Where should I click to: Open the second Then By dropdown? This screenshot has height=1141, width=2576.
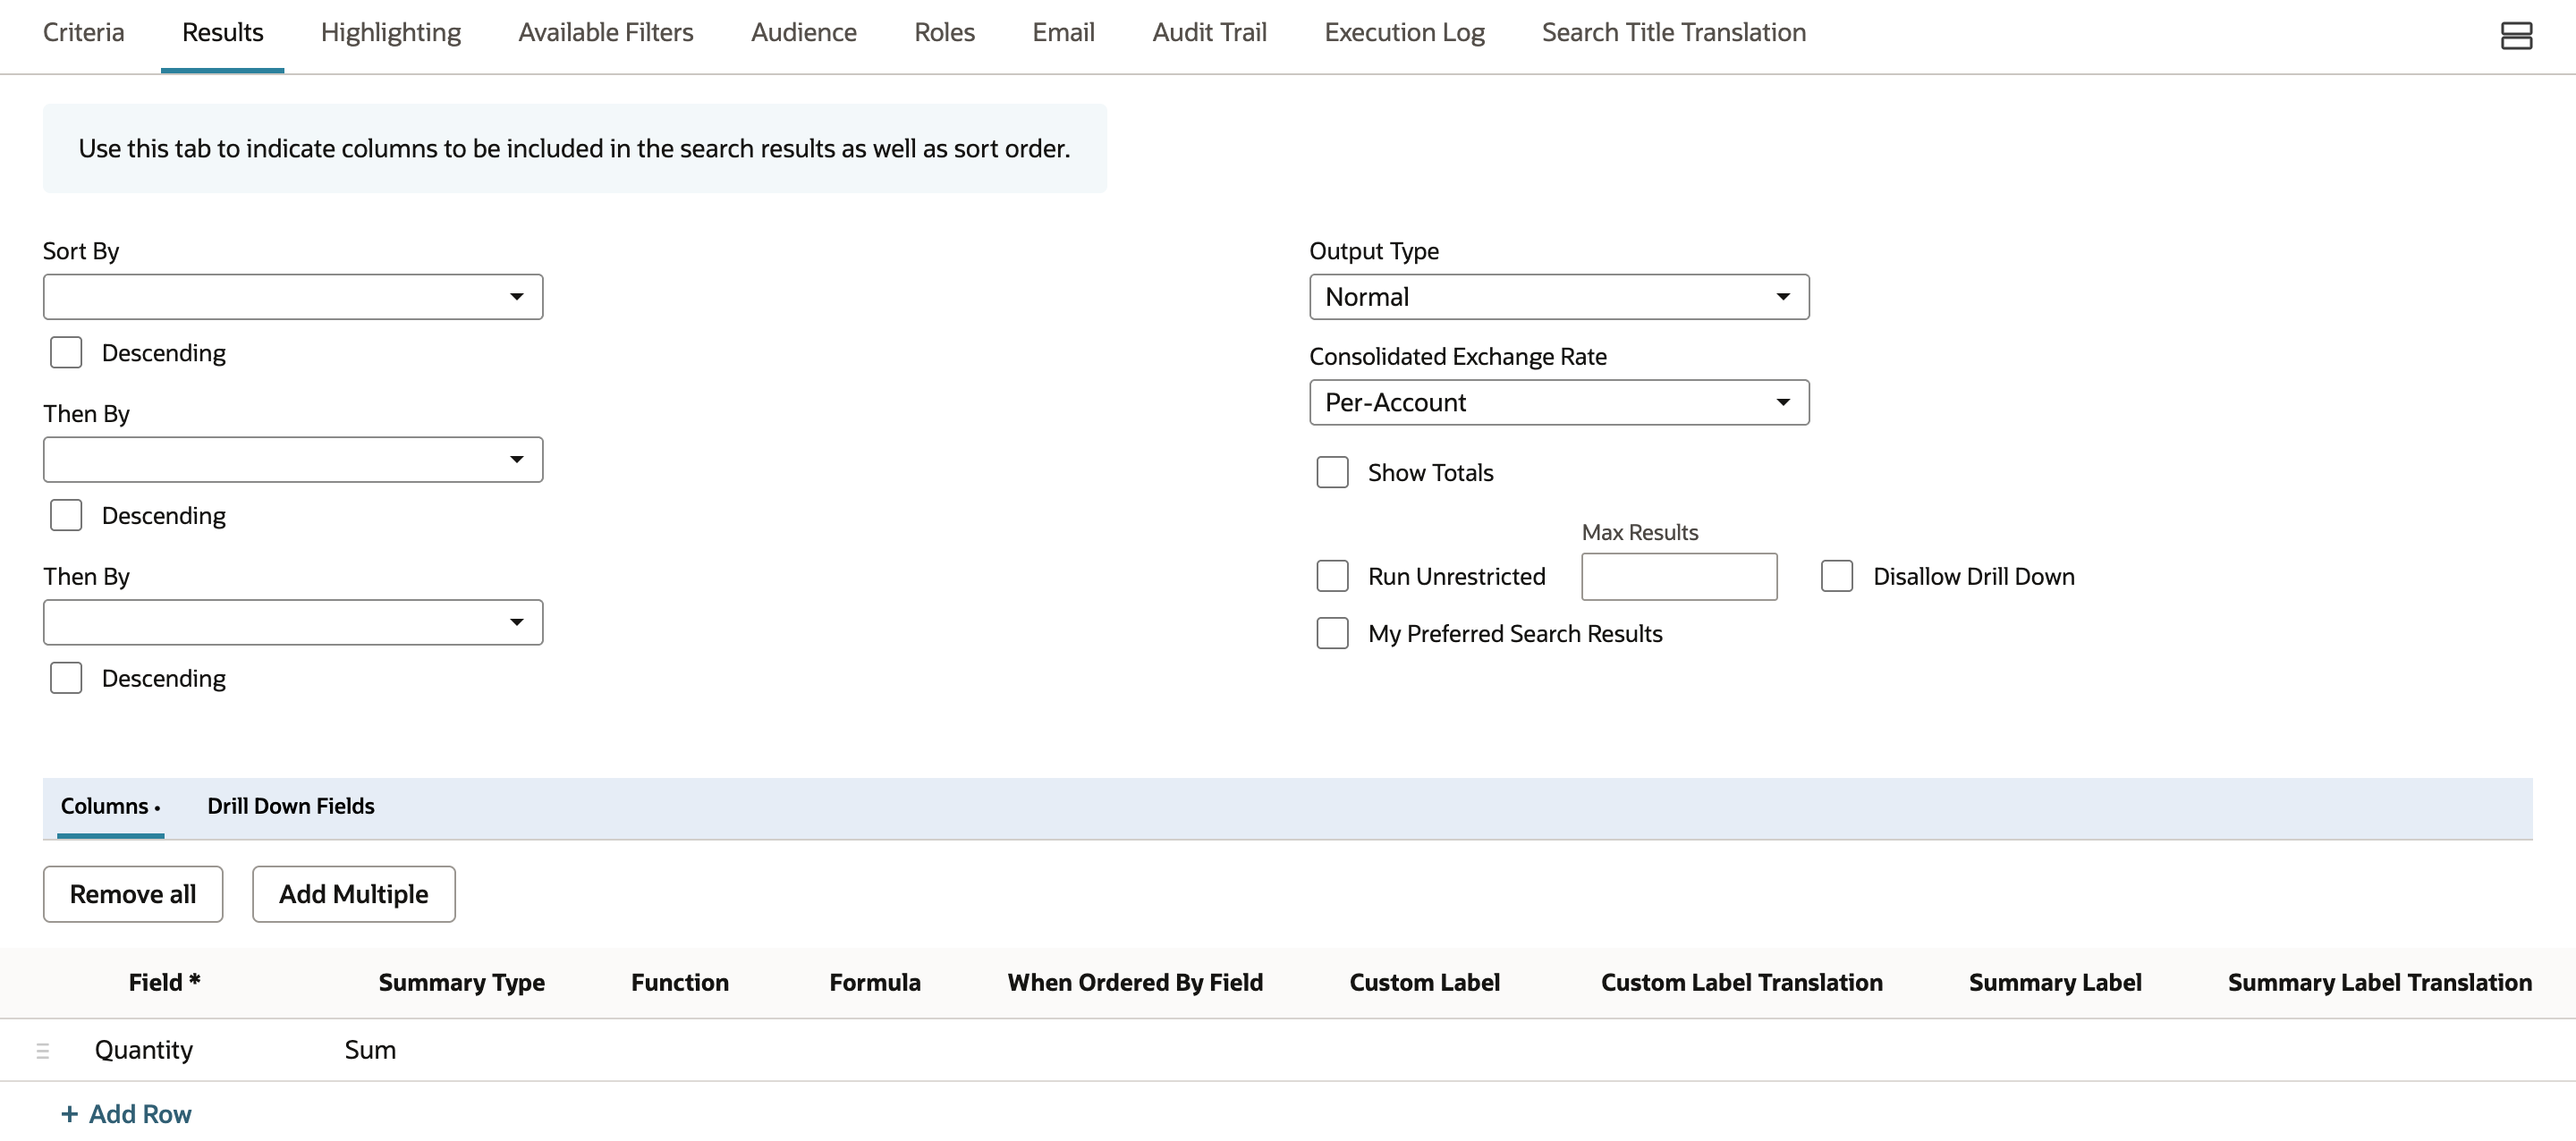tap(293, 622)
